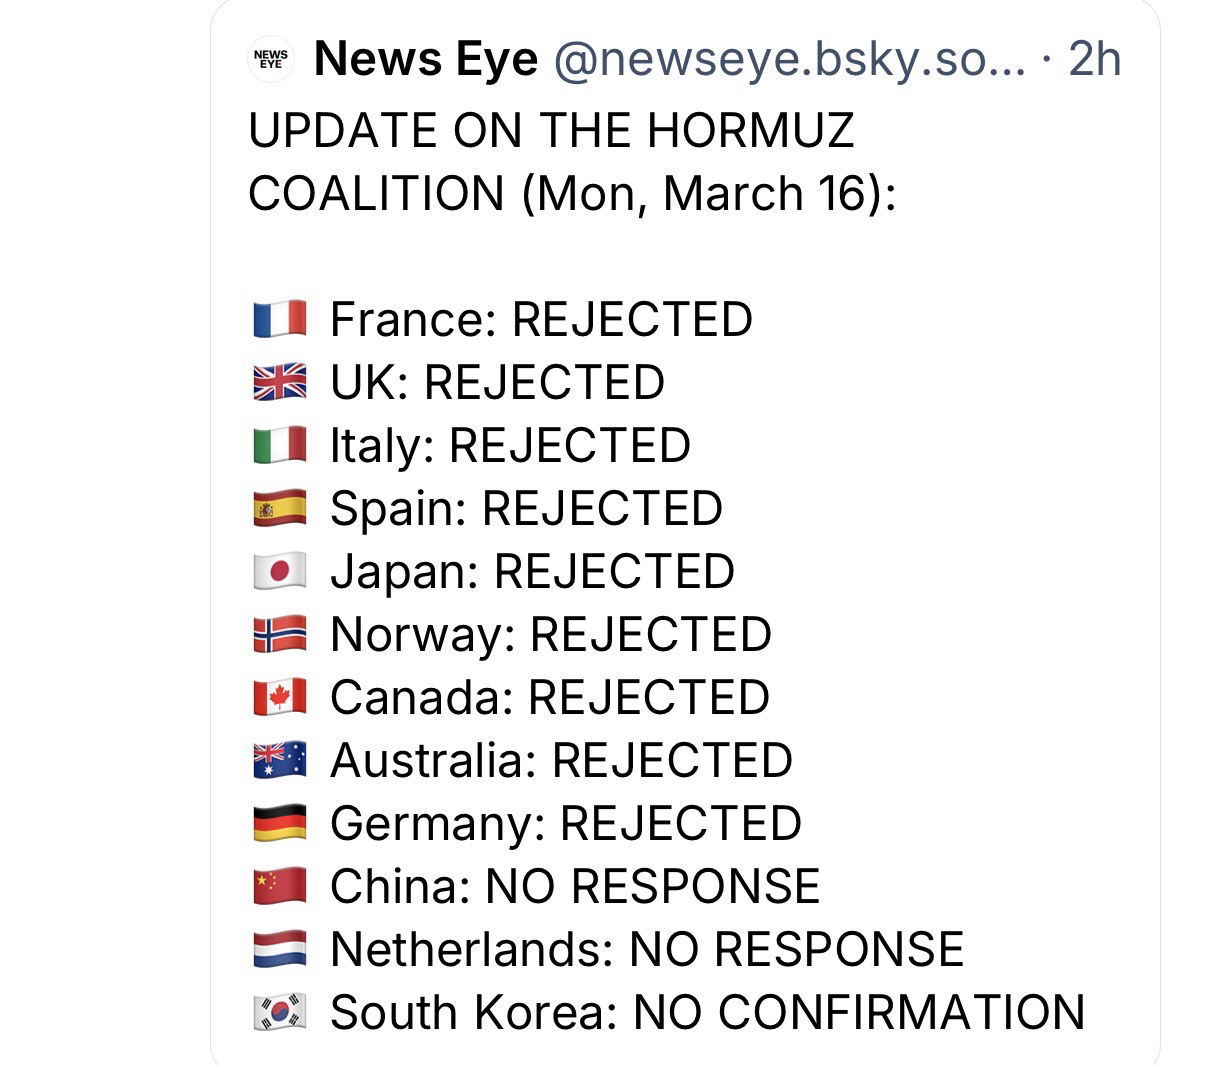Click the Italy flag emoji
The width and height of the screenshot is (1206, 1065).
(280, 445)
